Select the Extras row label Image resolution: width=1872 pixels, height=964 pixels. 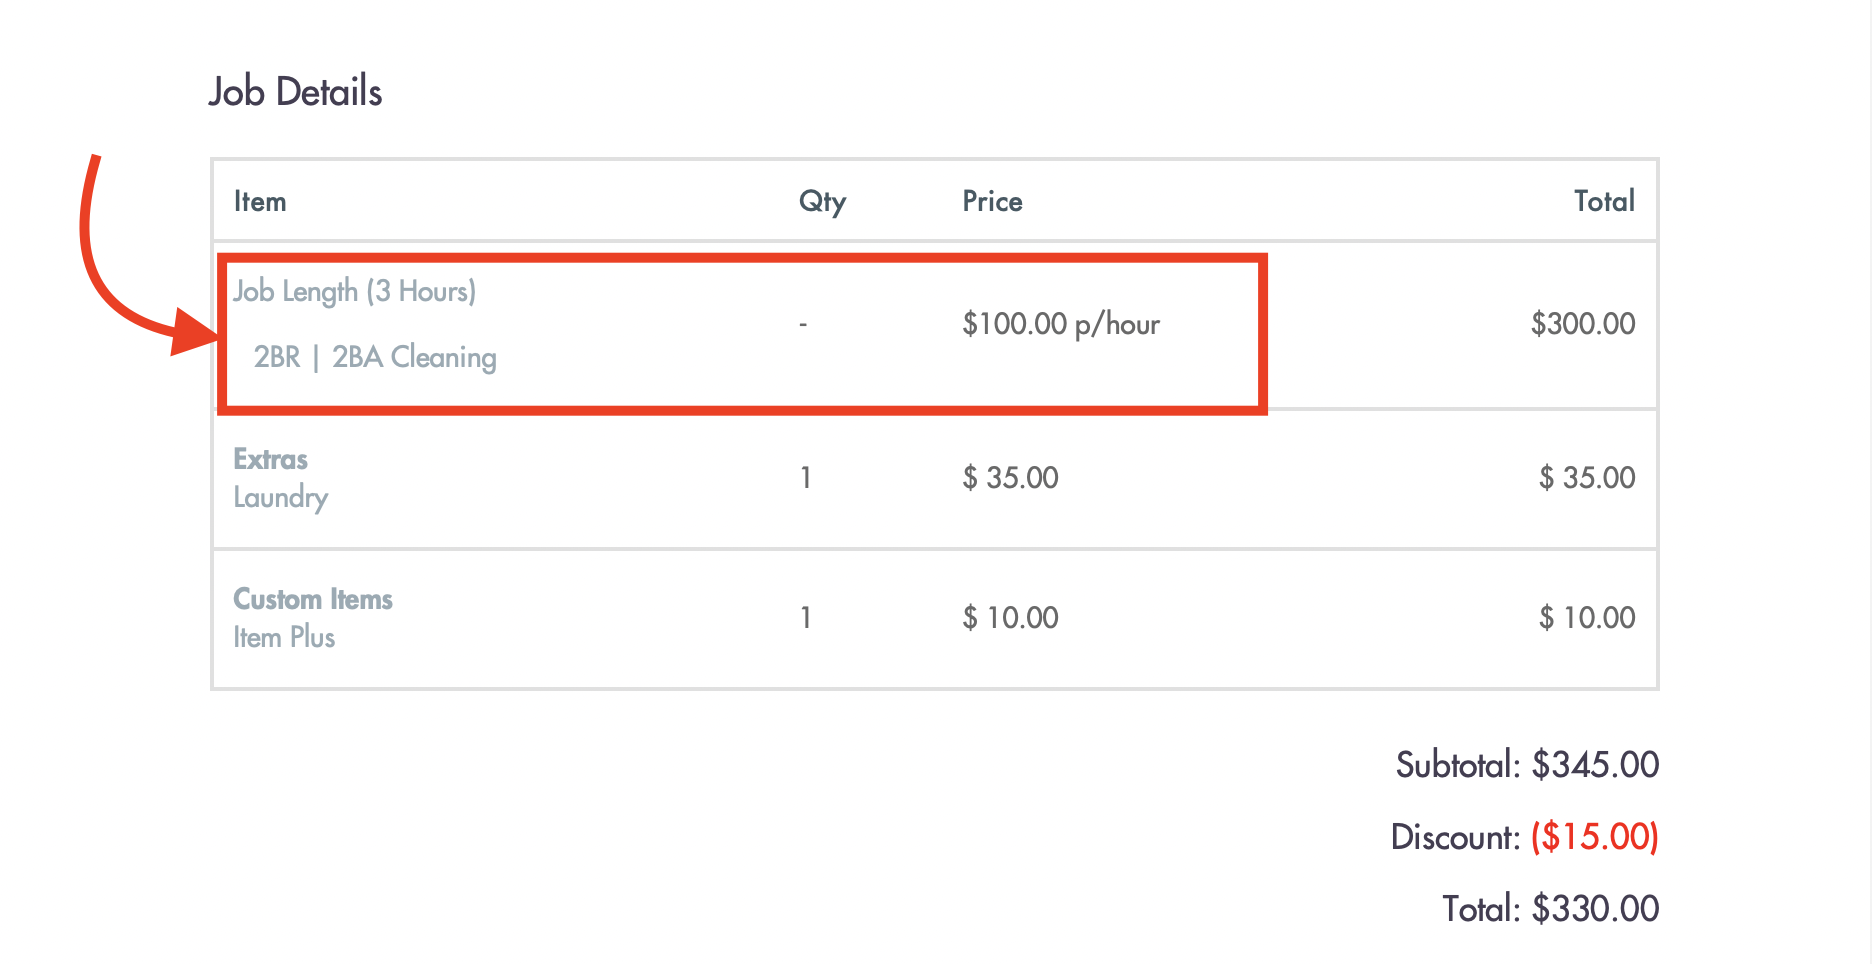coord(270,459)
